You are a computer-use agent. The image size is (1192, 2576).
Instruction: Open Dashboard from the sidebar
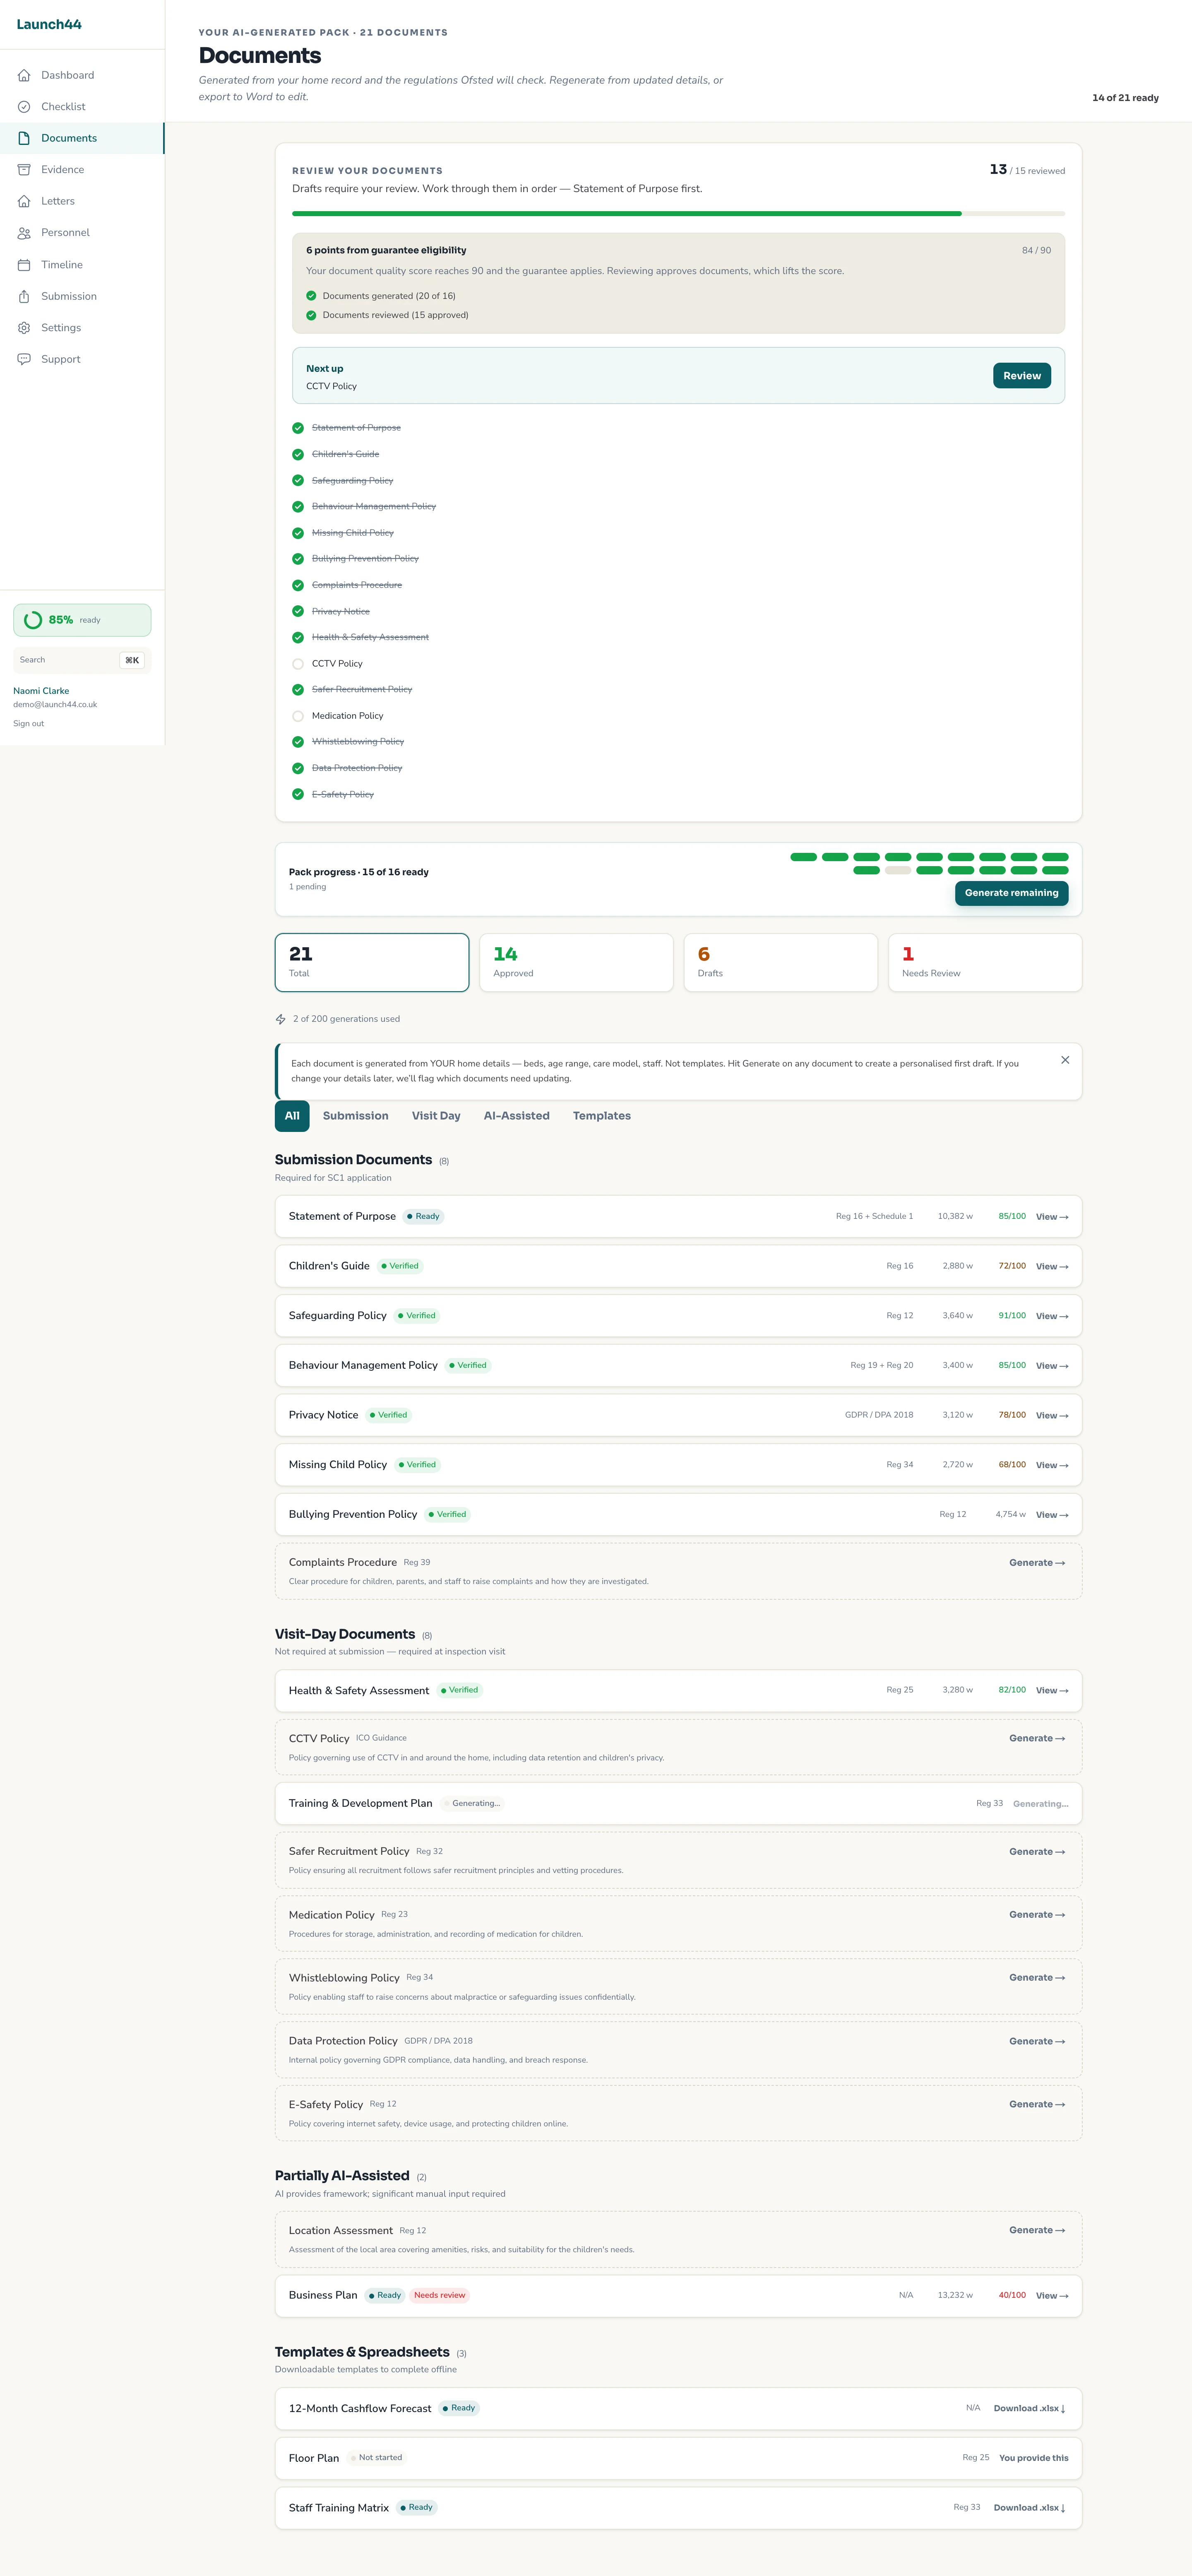click(x=82, y=75)
